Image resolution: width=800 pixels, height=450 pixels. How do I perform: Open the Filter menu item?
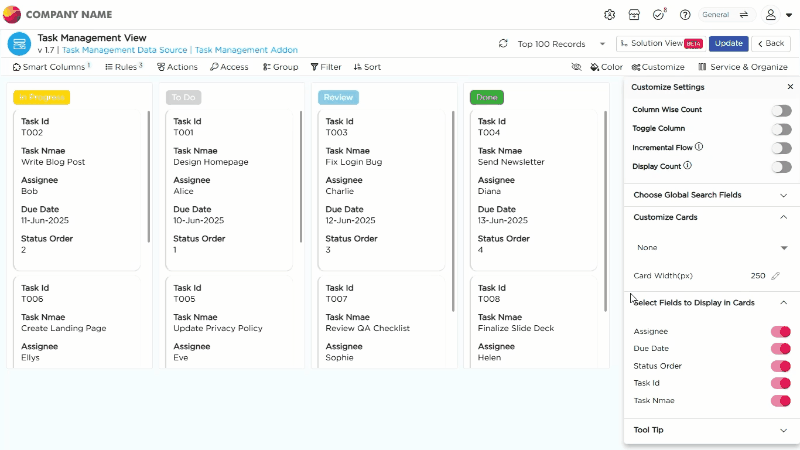pos(325,67)
